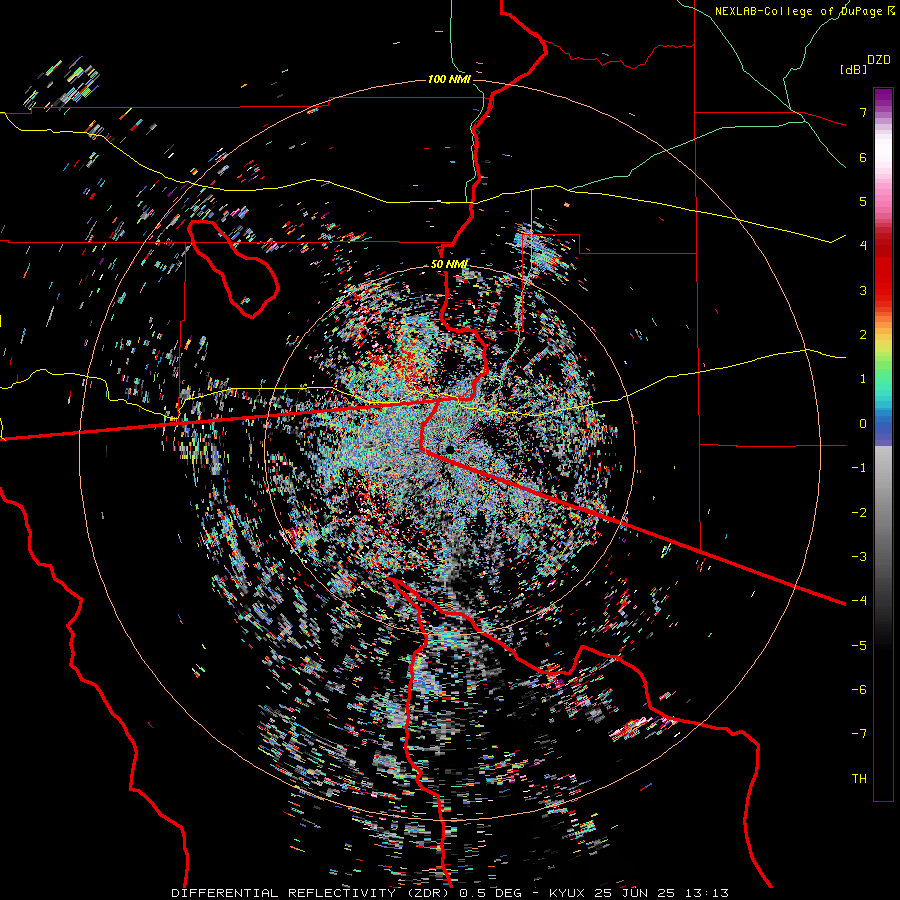Screen dimensions: 900x900
Task: Click the 0 value on color scale
Action: (x=863, y=424)
